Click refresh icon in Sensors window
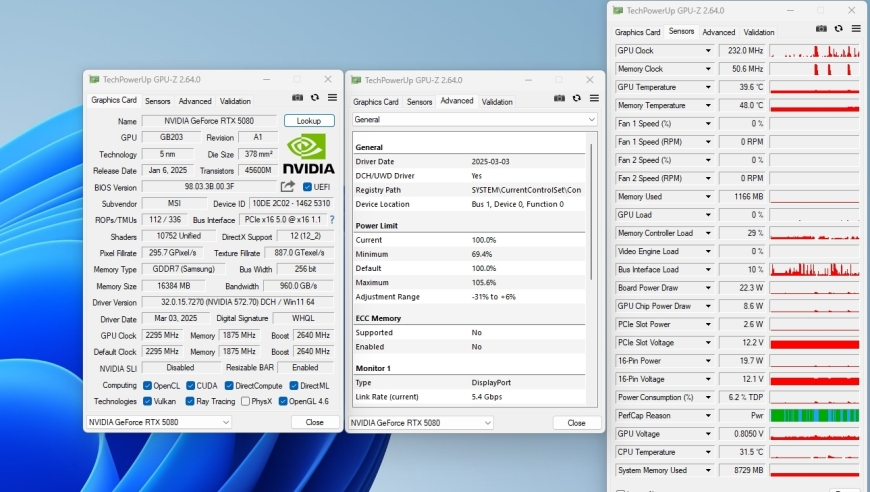 tap(838, 28)
